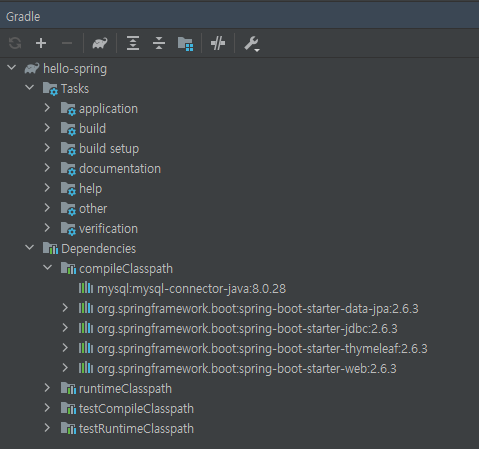Click the testCompileClasspath folder icon
Screen dimensions: 479x449
(x=68, y=409)
